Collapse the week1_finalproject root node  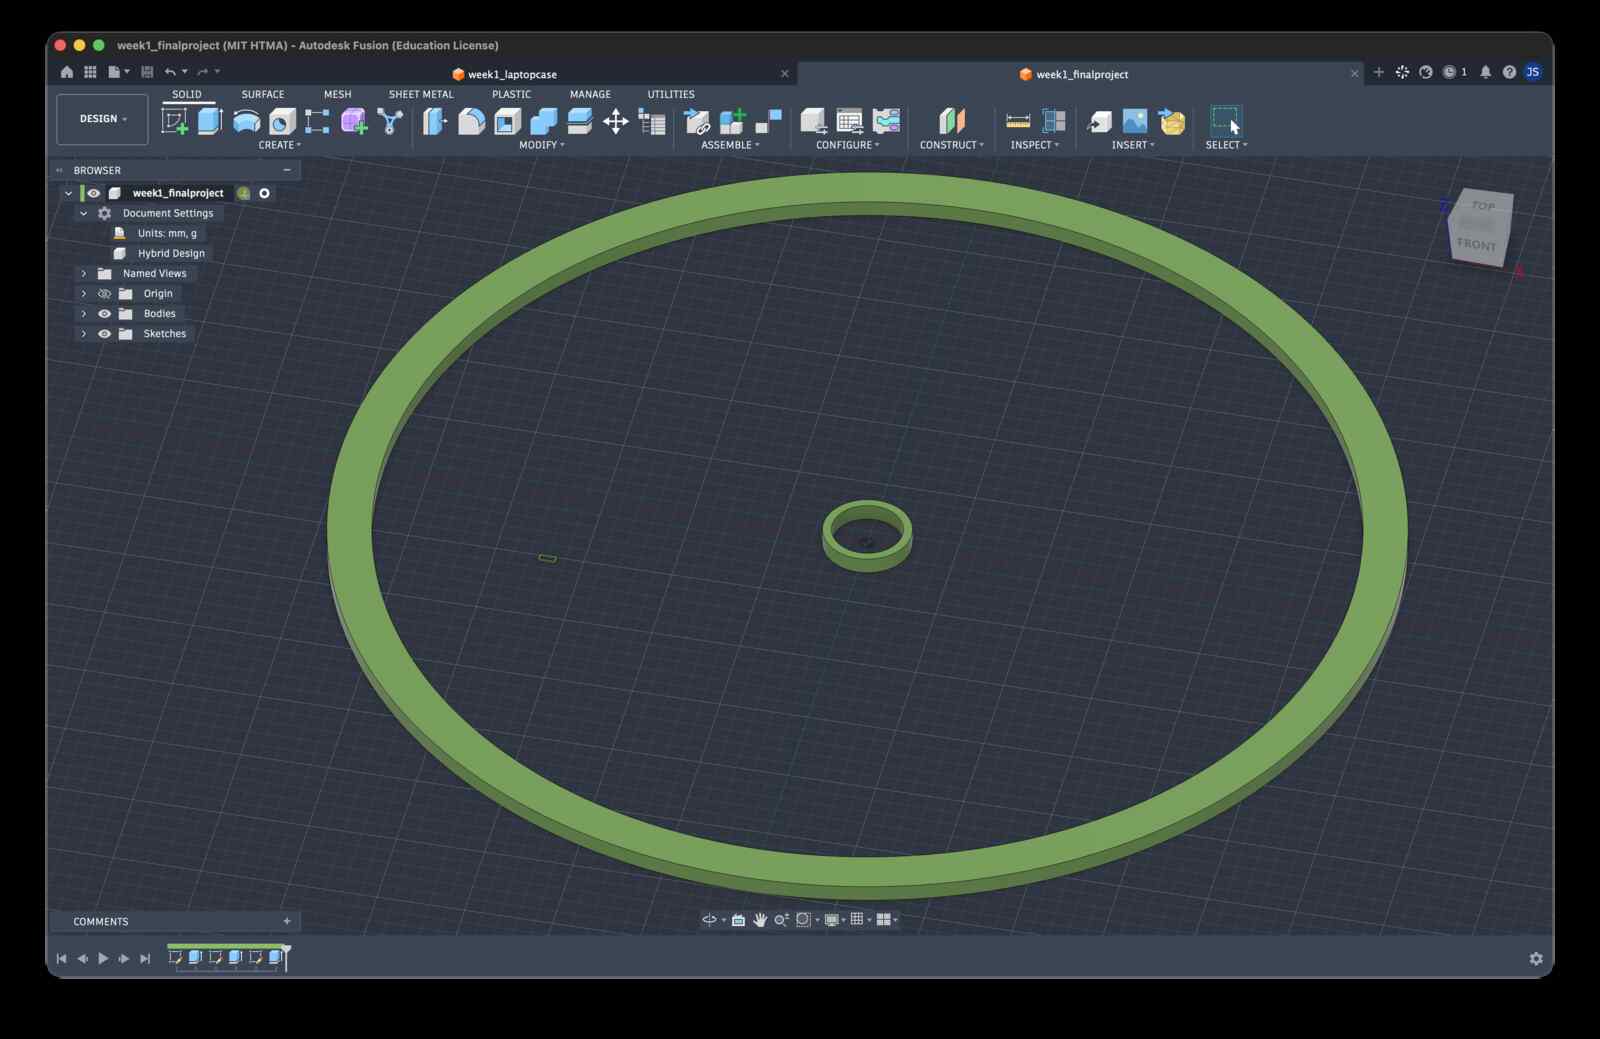point(68,193)
